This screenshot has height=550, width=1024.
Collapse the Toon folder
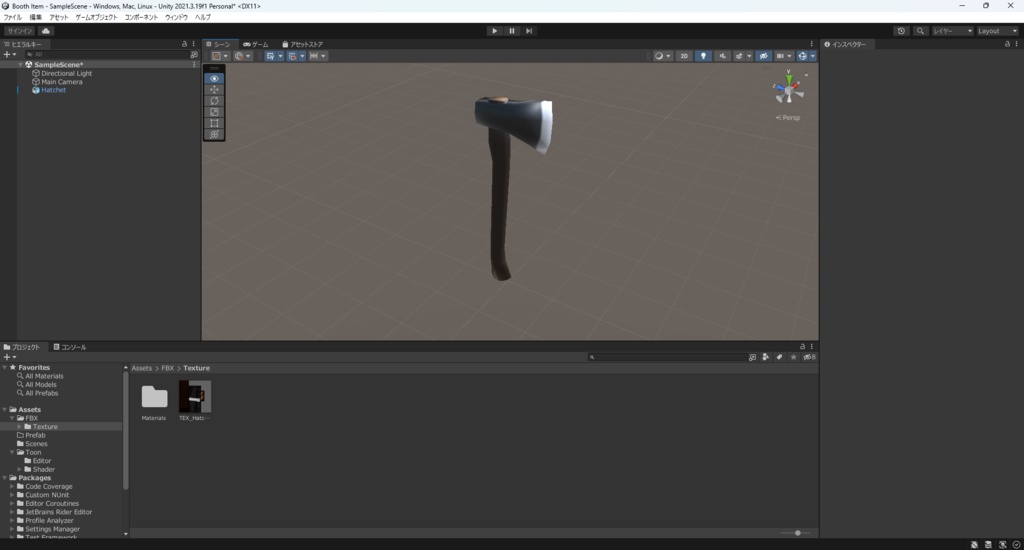[x=12, y=452]
